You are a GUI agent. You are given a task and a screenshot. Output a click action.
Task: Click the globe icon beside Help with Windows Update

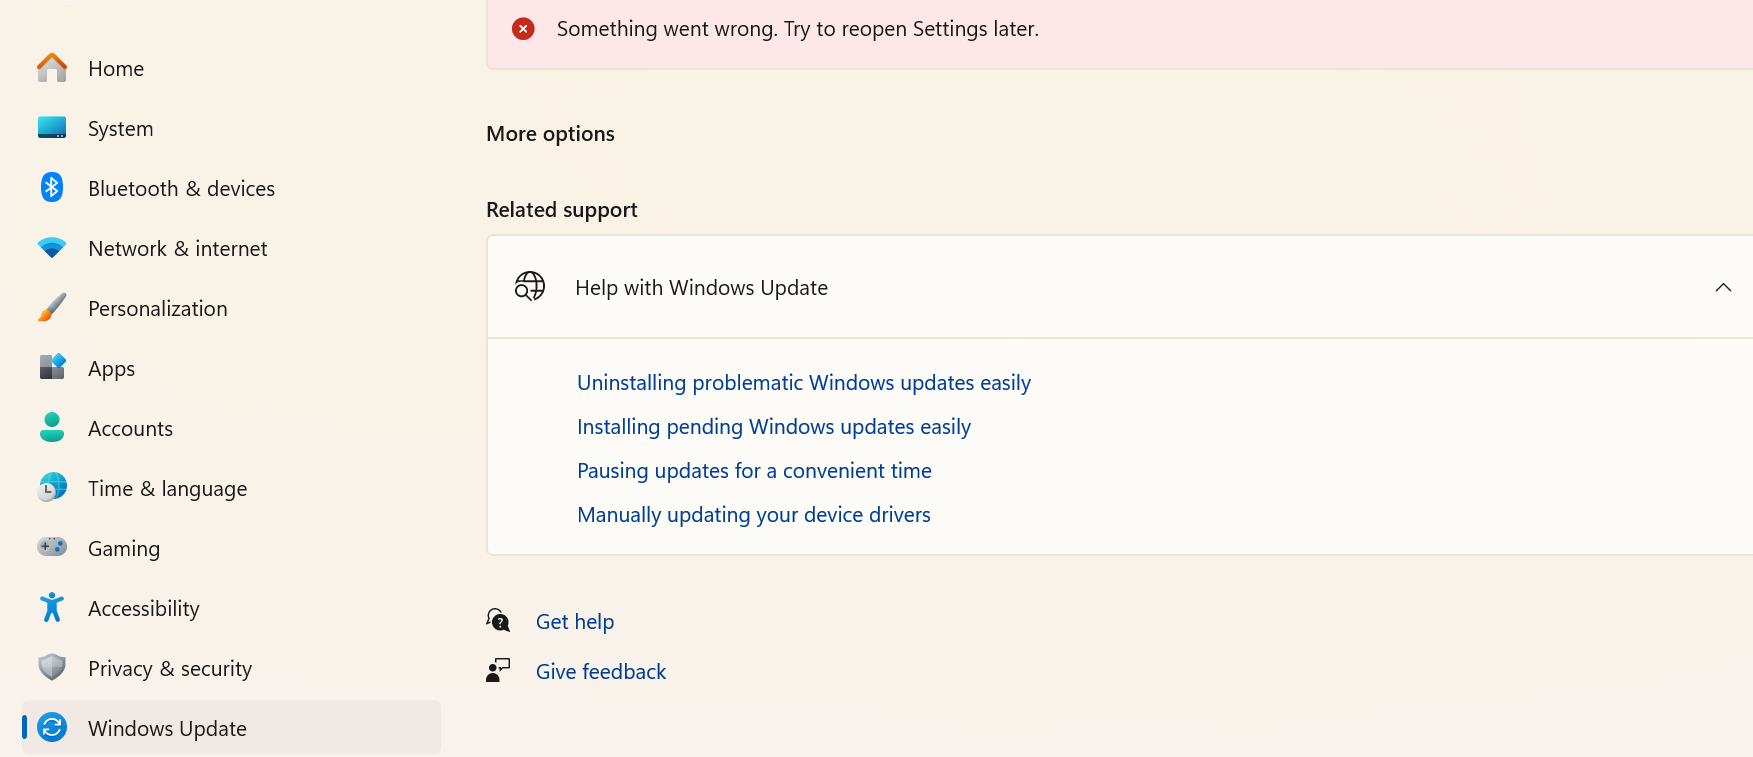tap(530, 287)
